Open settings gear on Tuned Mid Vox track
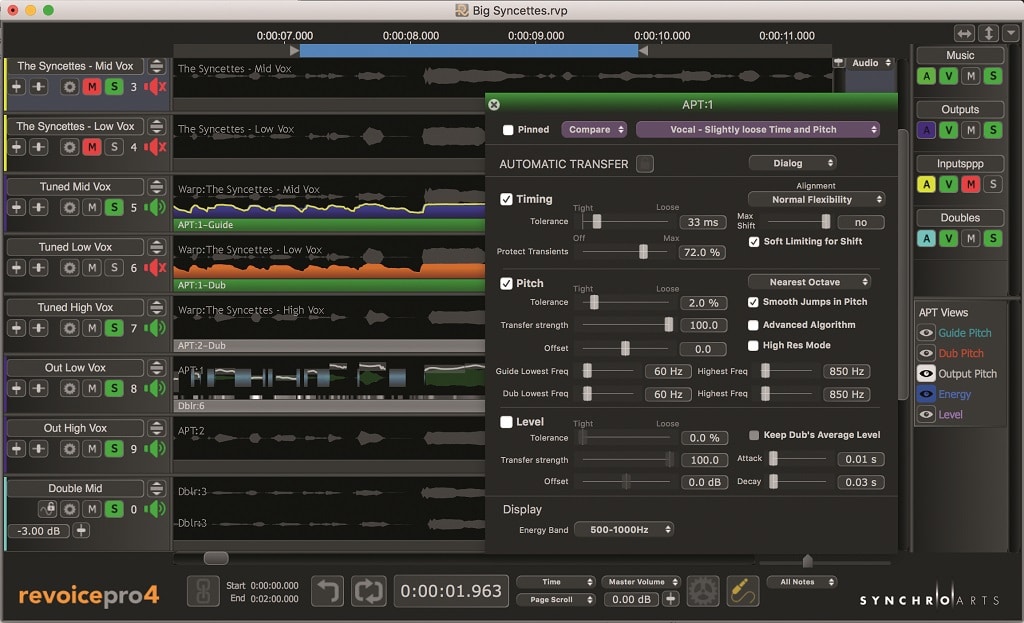 [70, 208]
